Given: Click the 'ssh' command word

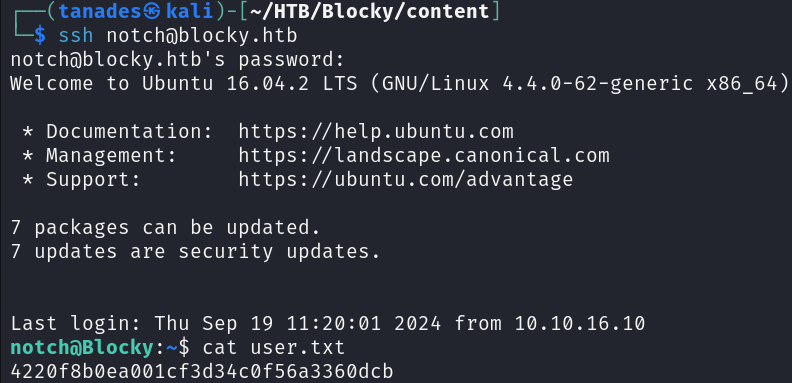Looking at the screenshot, I should tap(76, 36).
